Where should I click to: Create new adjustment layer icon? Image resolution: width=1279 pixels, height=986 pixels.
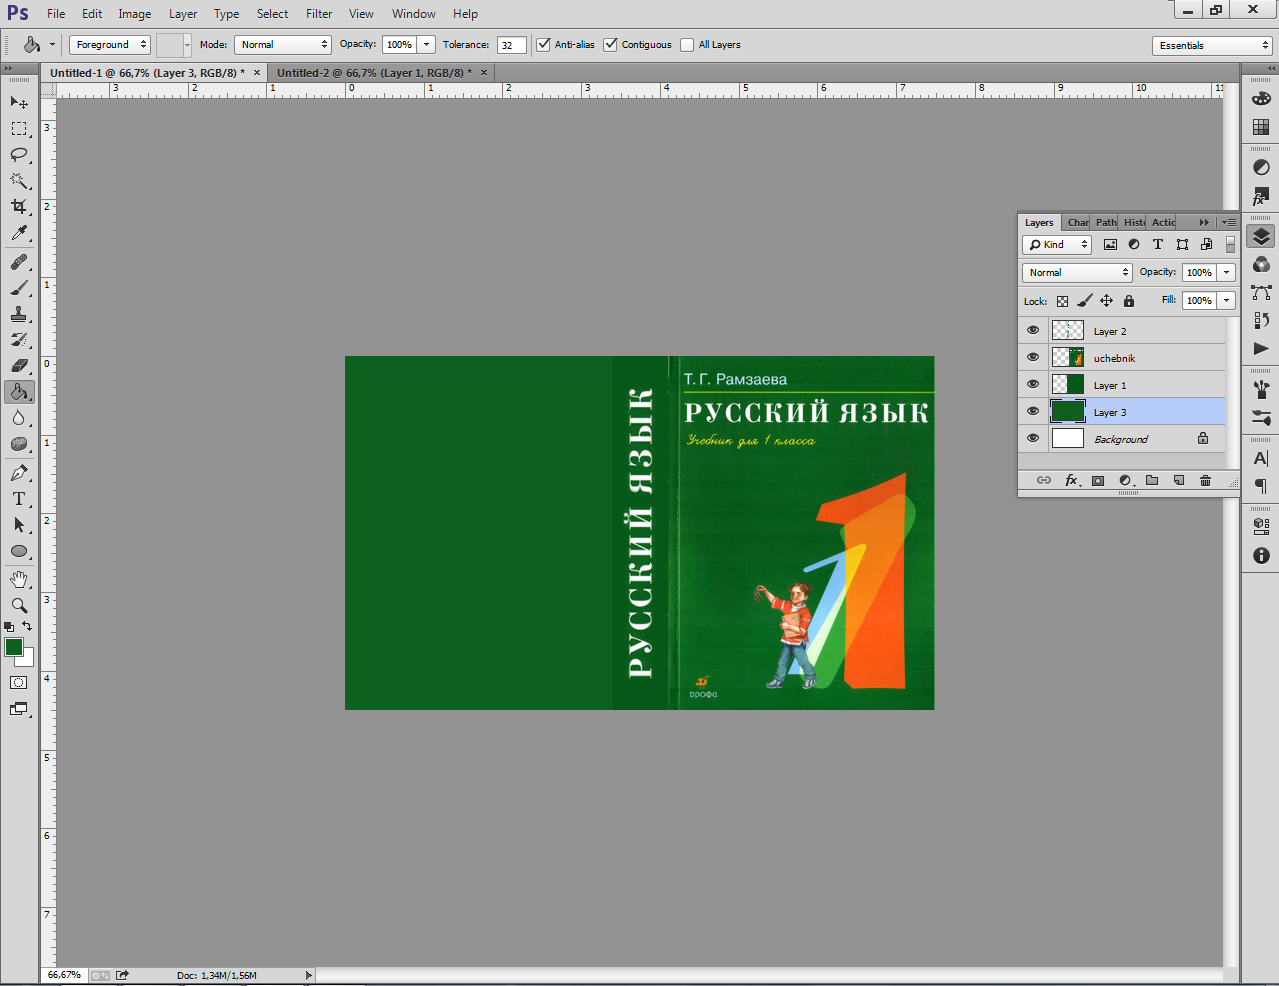coord(1125,480)
